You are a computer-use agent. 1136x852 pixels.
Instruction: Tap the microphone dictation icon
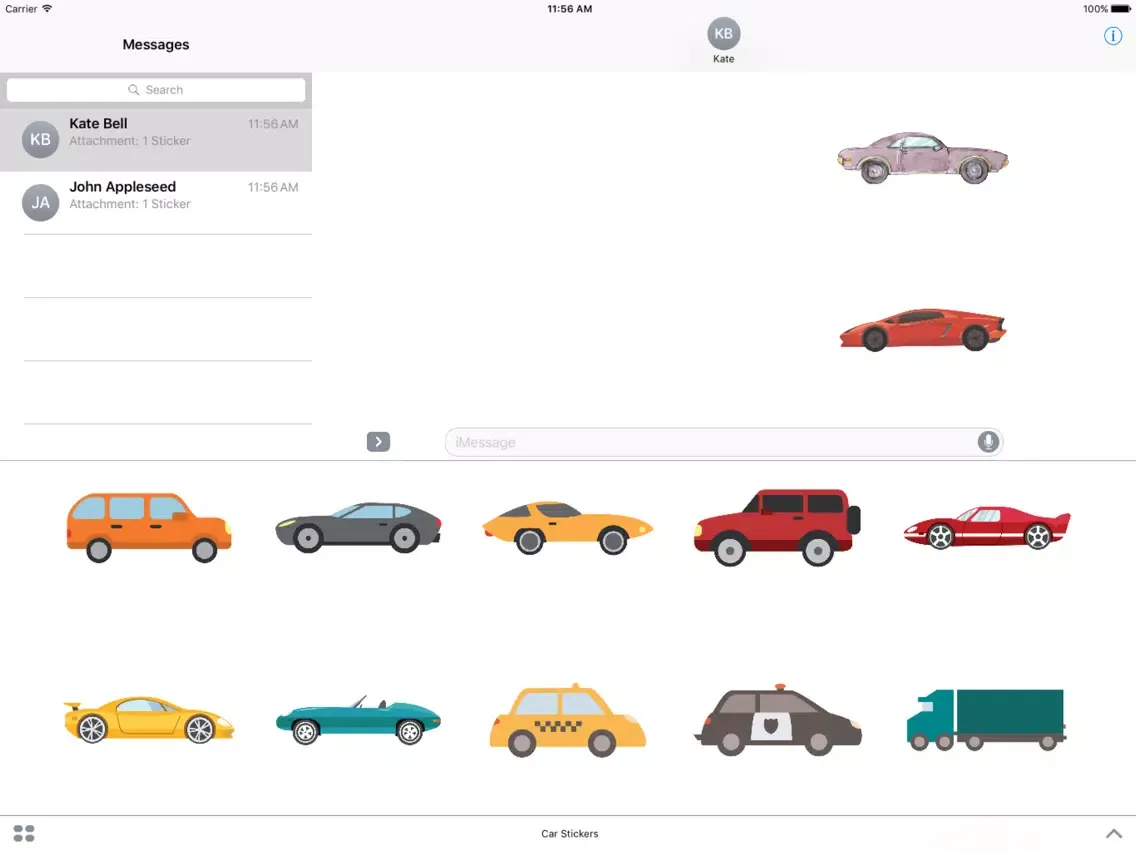click(x=988, y=442)
